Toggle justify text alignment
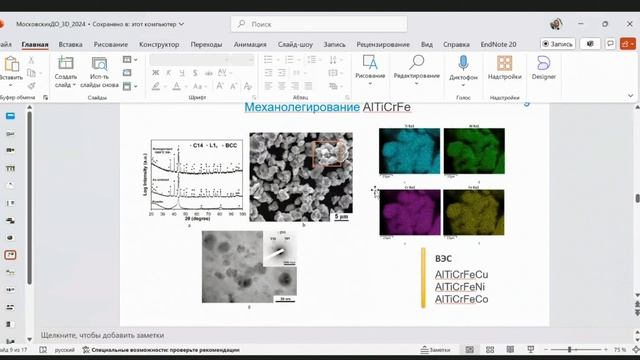Screen dimensions: 640x360 [308, 86]
